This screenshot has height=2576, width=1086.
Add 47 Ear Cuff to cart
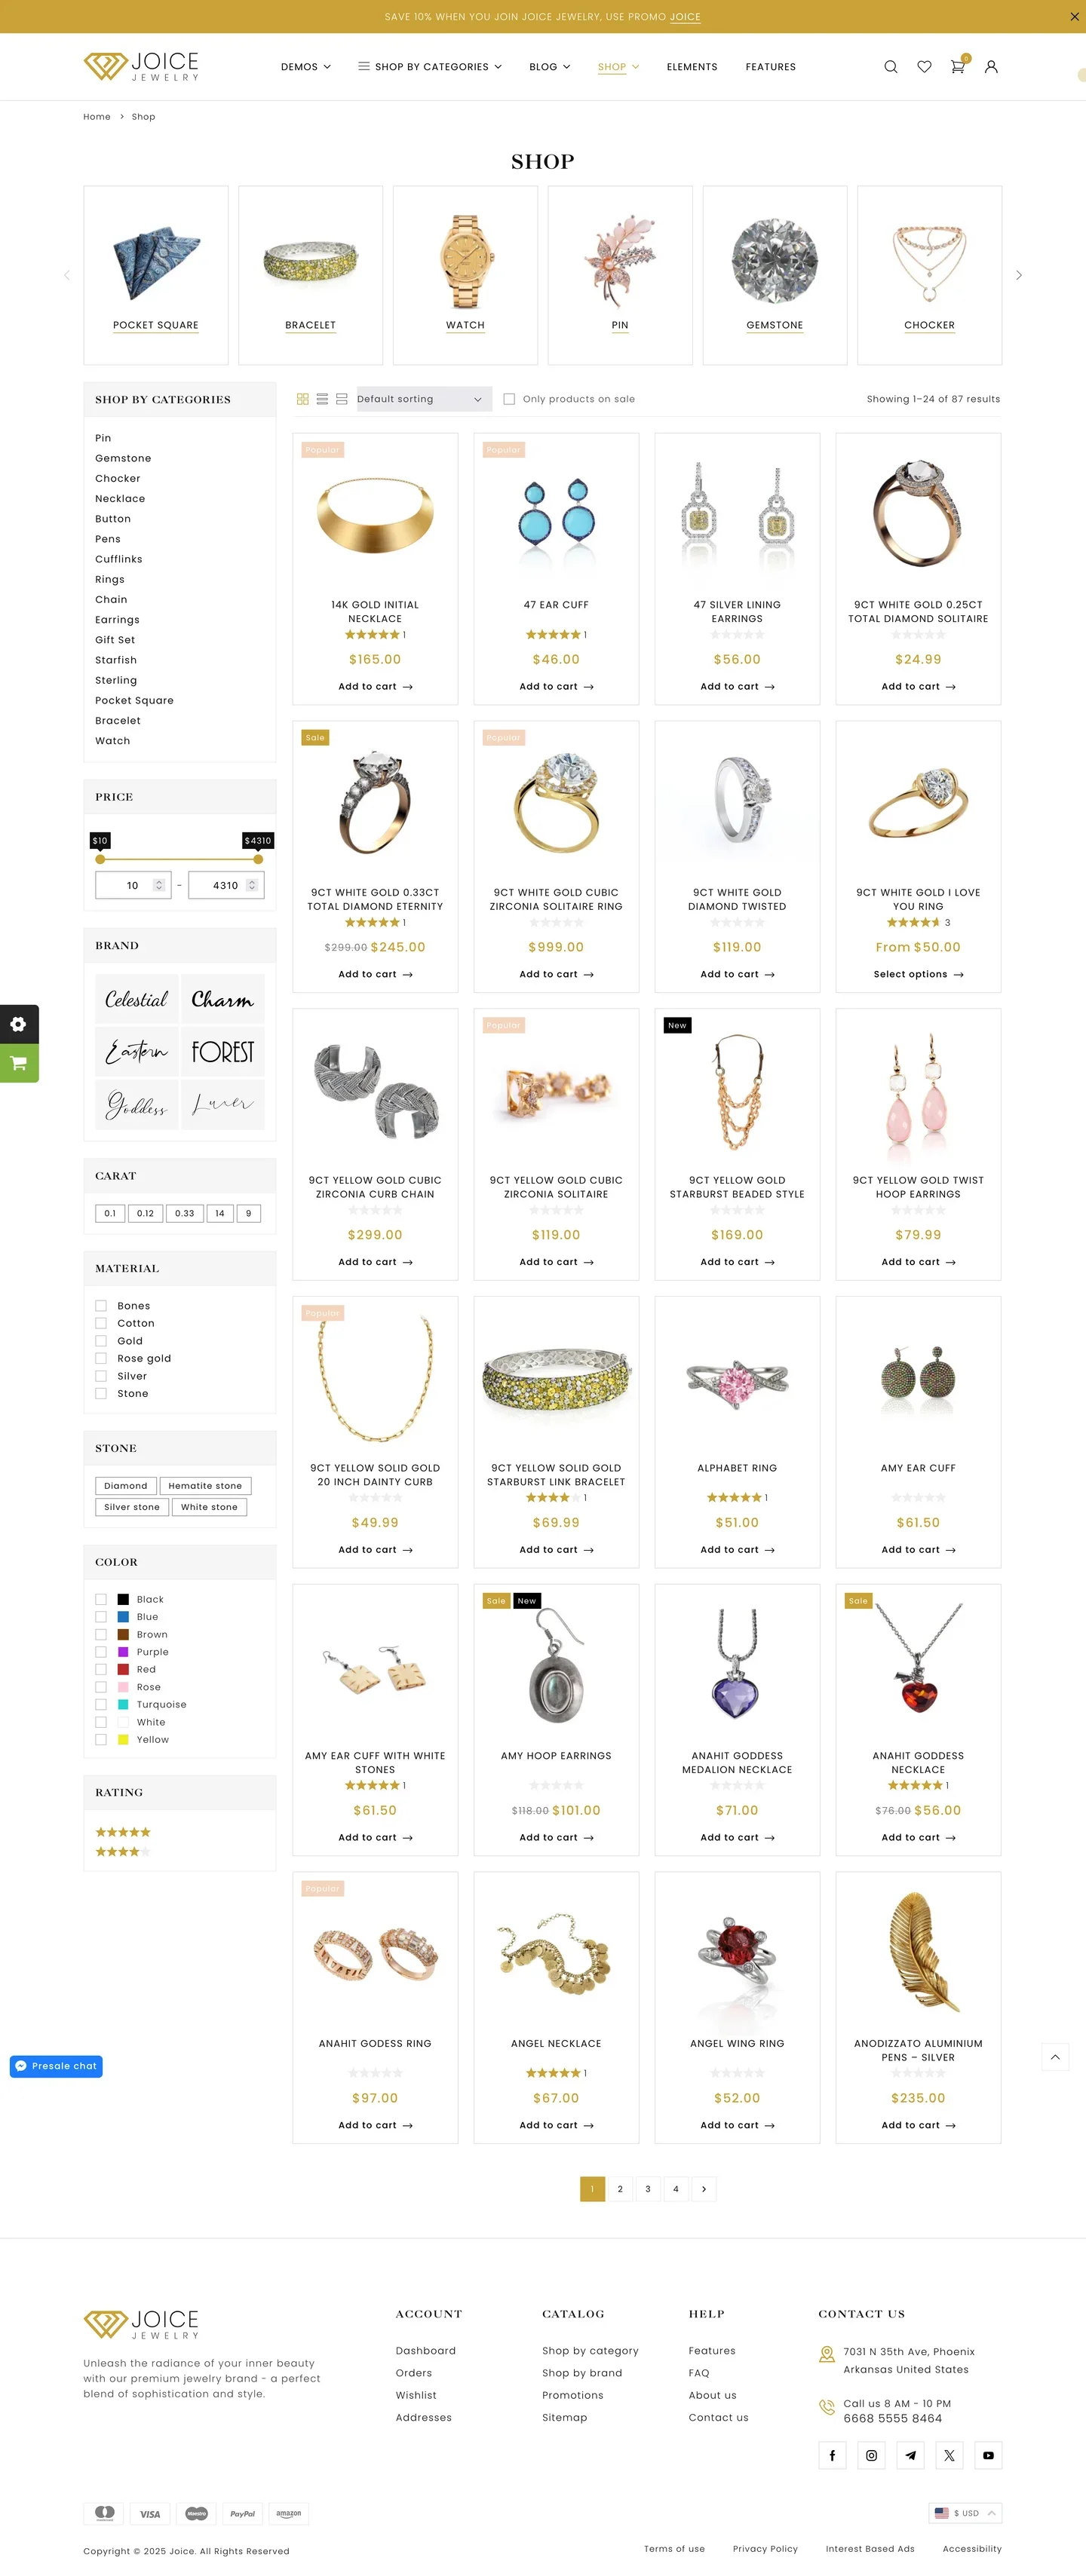[x=556, y=687]
